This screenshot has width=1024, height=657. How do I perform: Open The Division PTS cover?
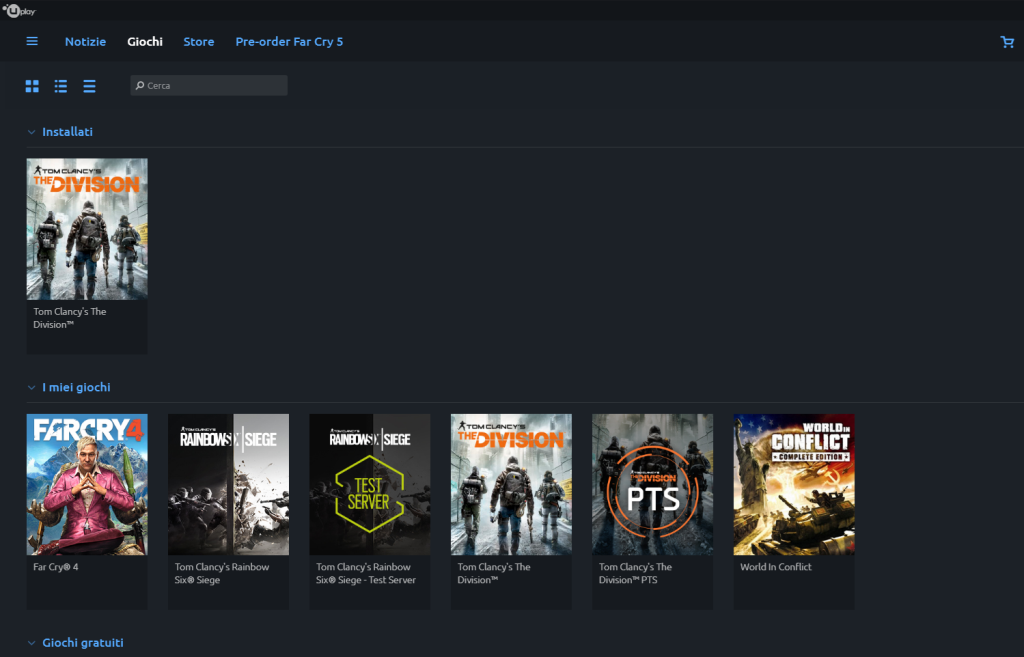652,485
